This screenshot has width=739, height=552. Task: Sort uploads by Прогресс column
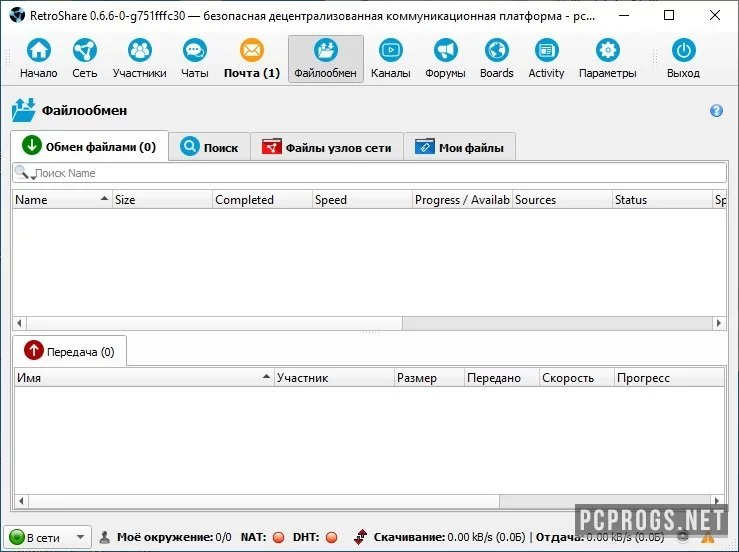click(669, 378)
